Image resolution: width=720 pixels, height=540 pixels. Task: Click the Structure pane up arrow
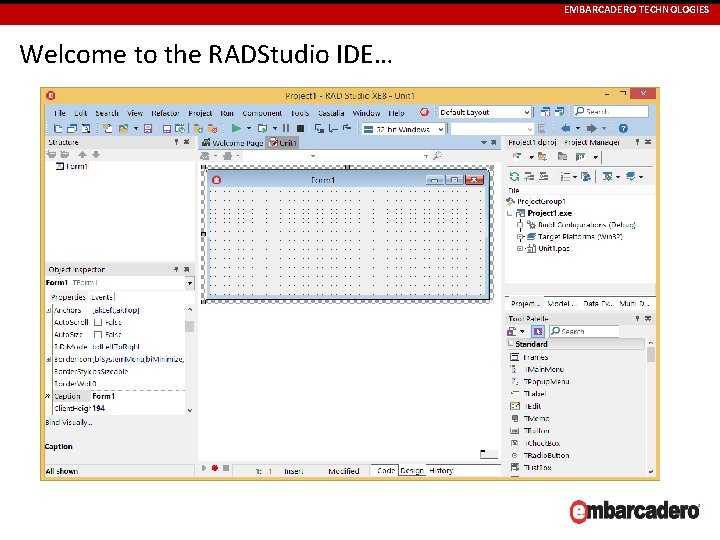pyautogui.click(x=82, y=155)
